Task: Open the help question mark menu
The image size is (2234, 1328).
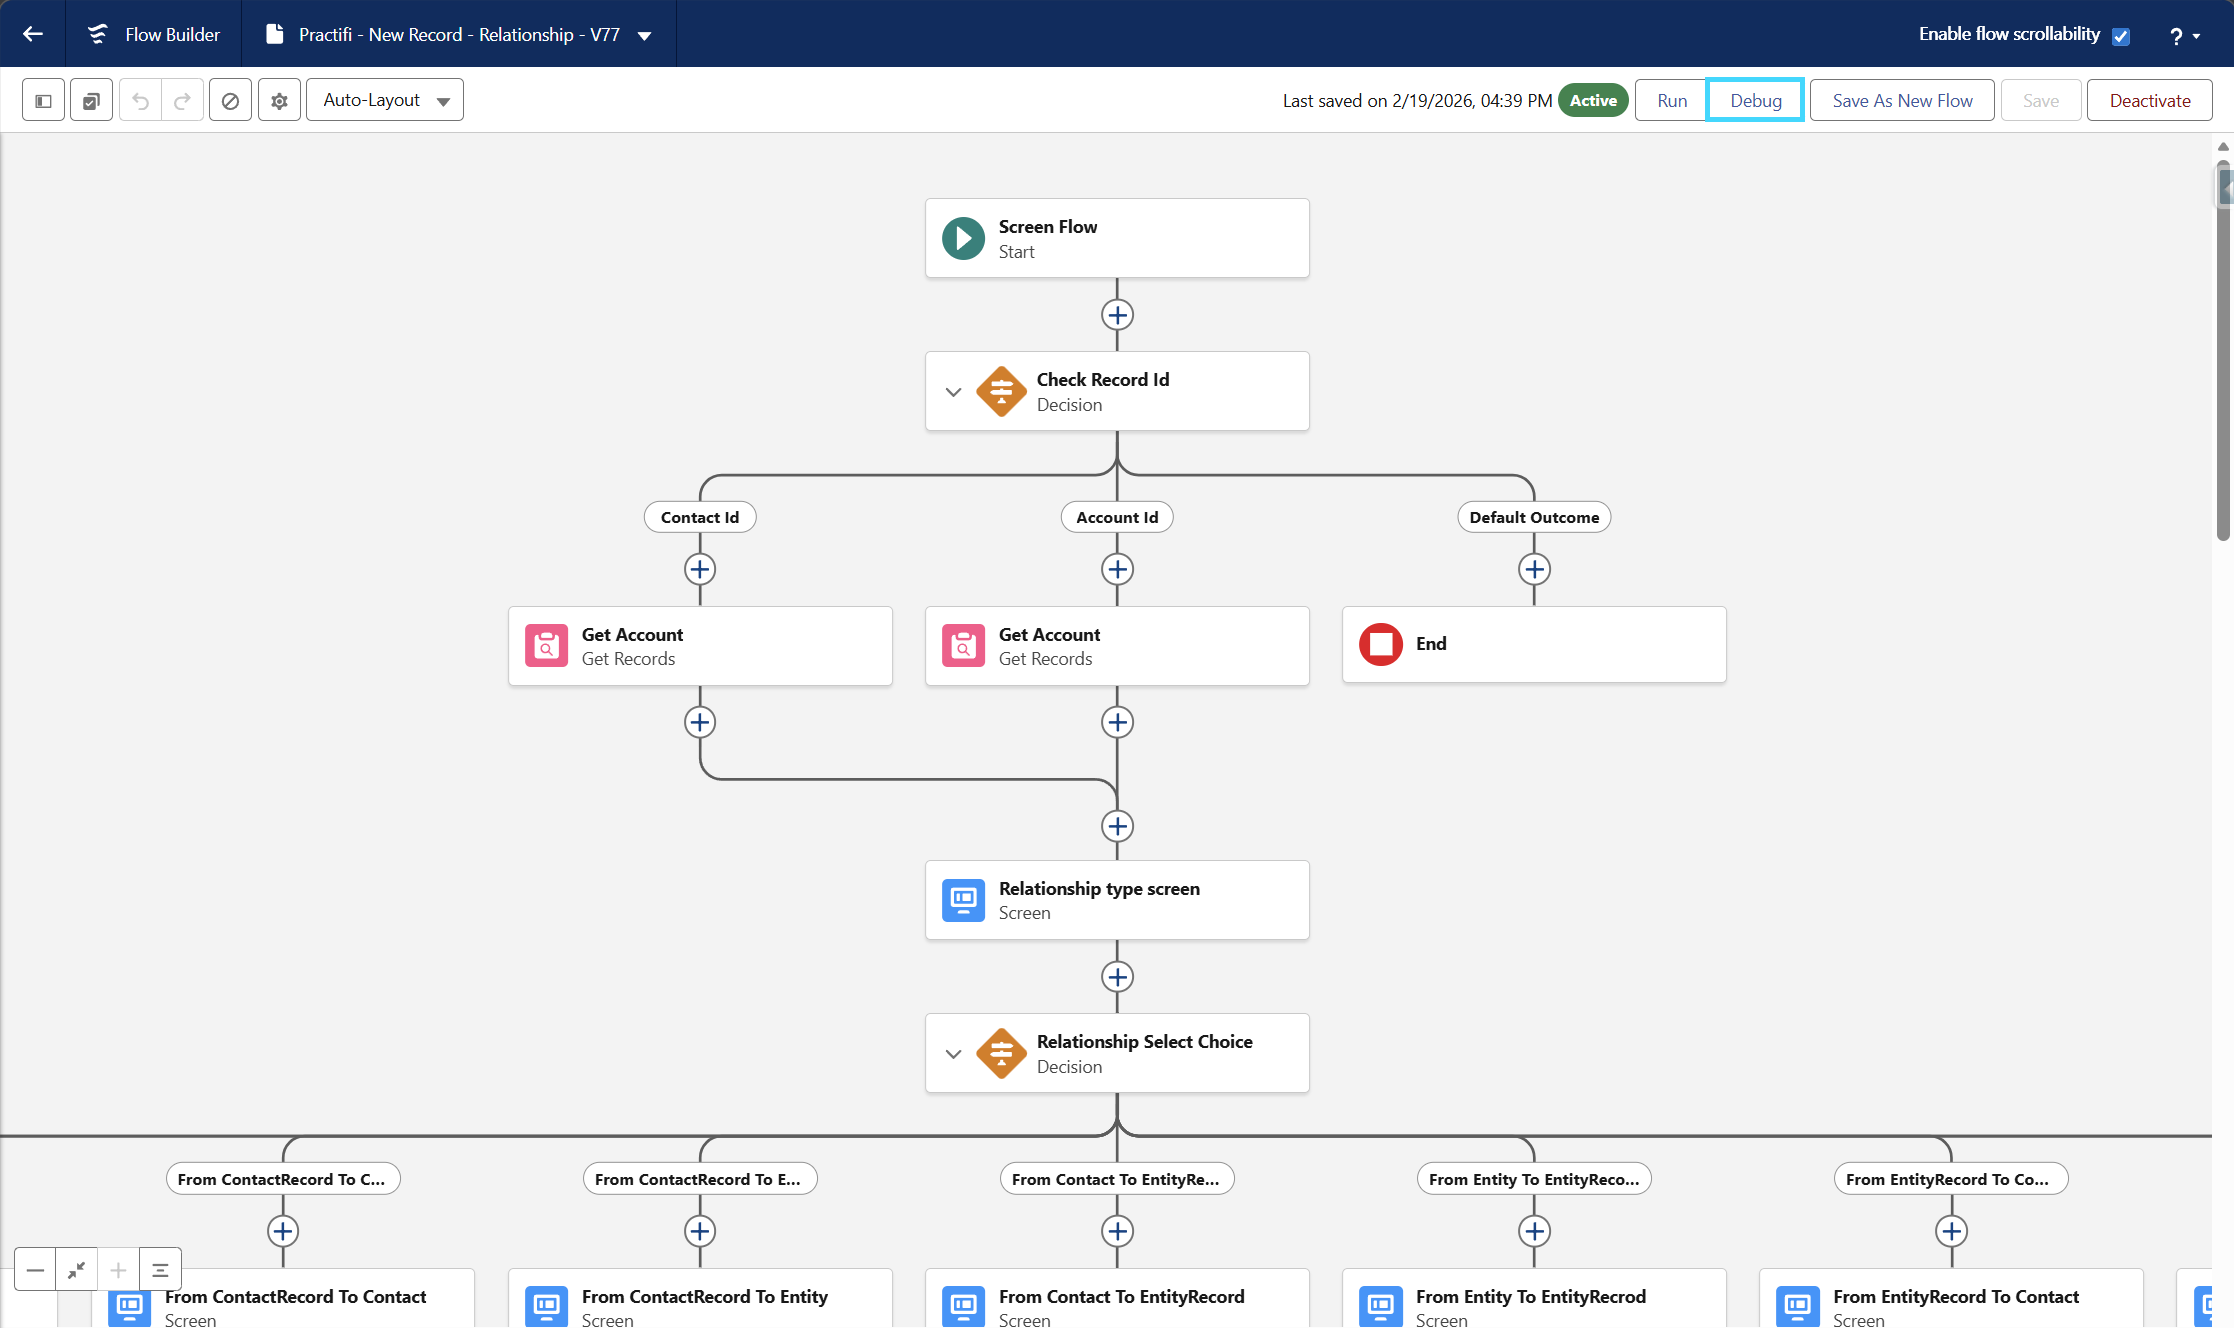Action: (2185, 36)
